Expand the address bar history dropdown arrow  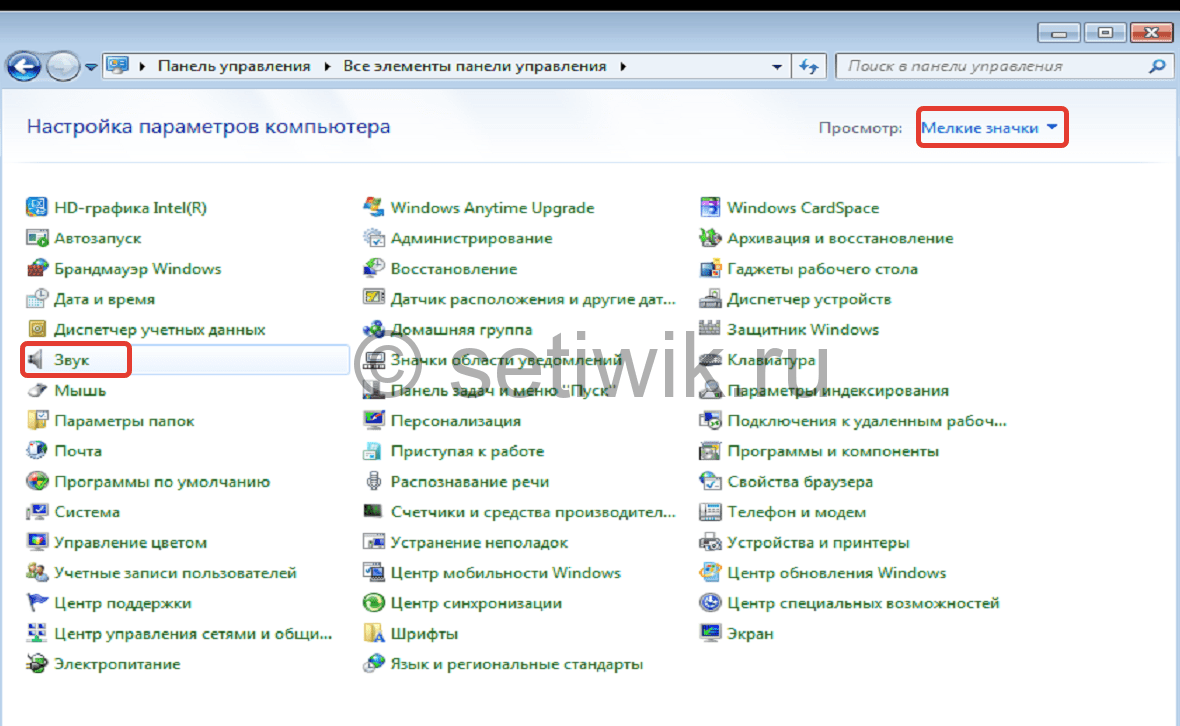click(777, 66)
